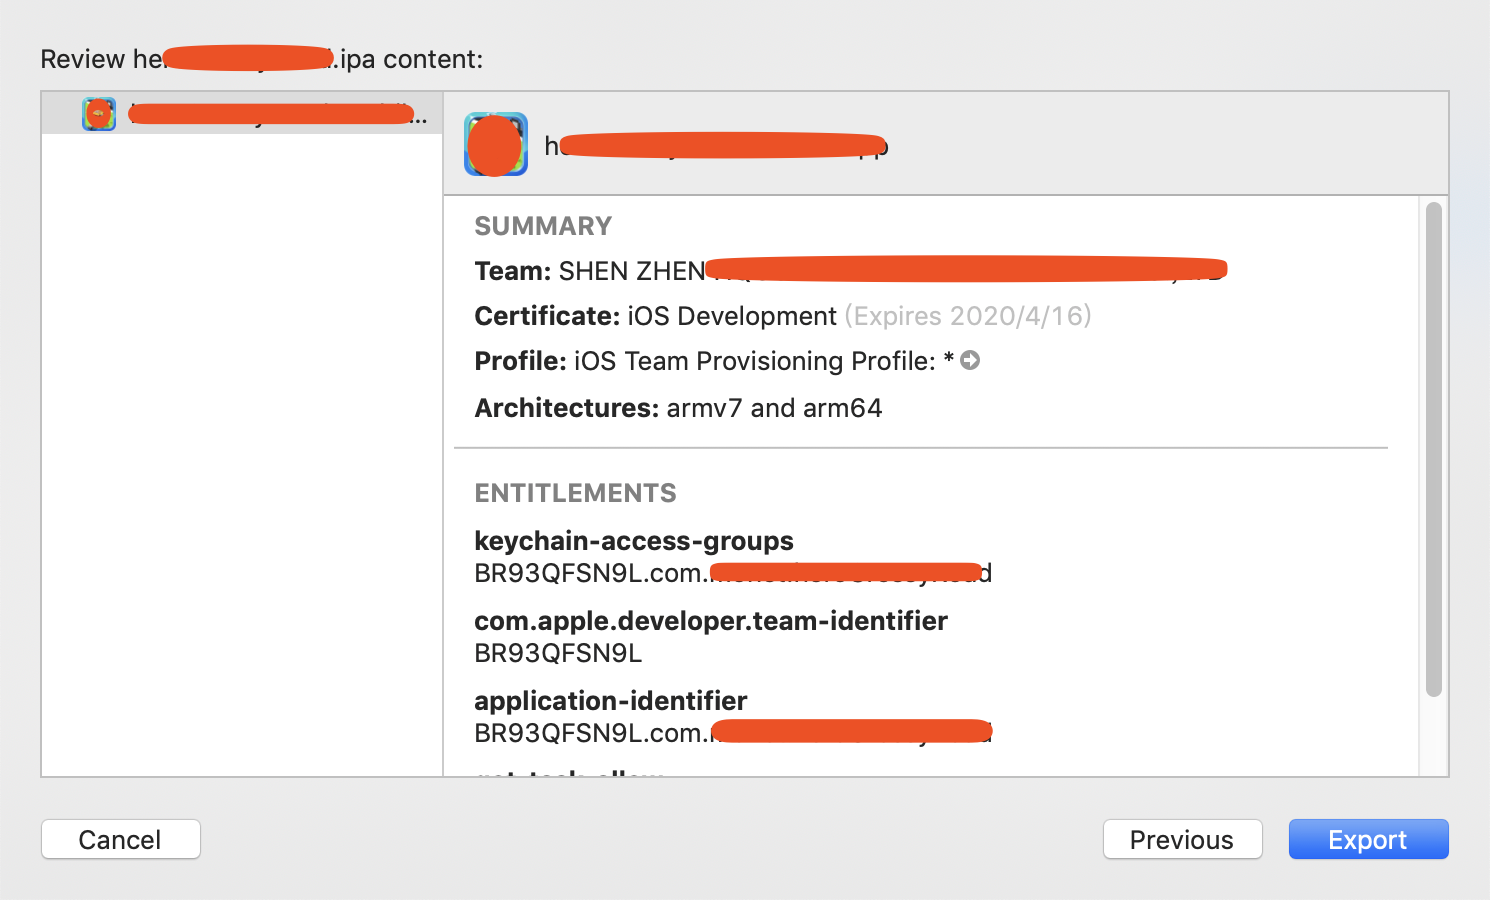Click the large app icon in the header
The width and height of the screenshot is (1490, 900).
tap(496, 145)
